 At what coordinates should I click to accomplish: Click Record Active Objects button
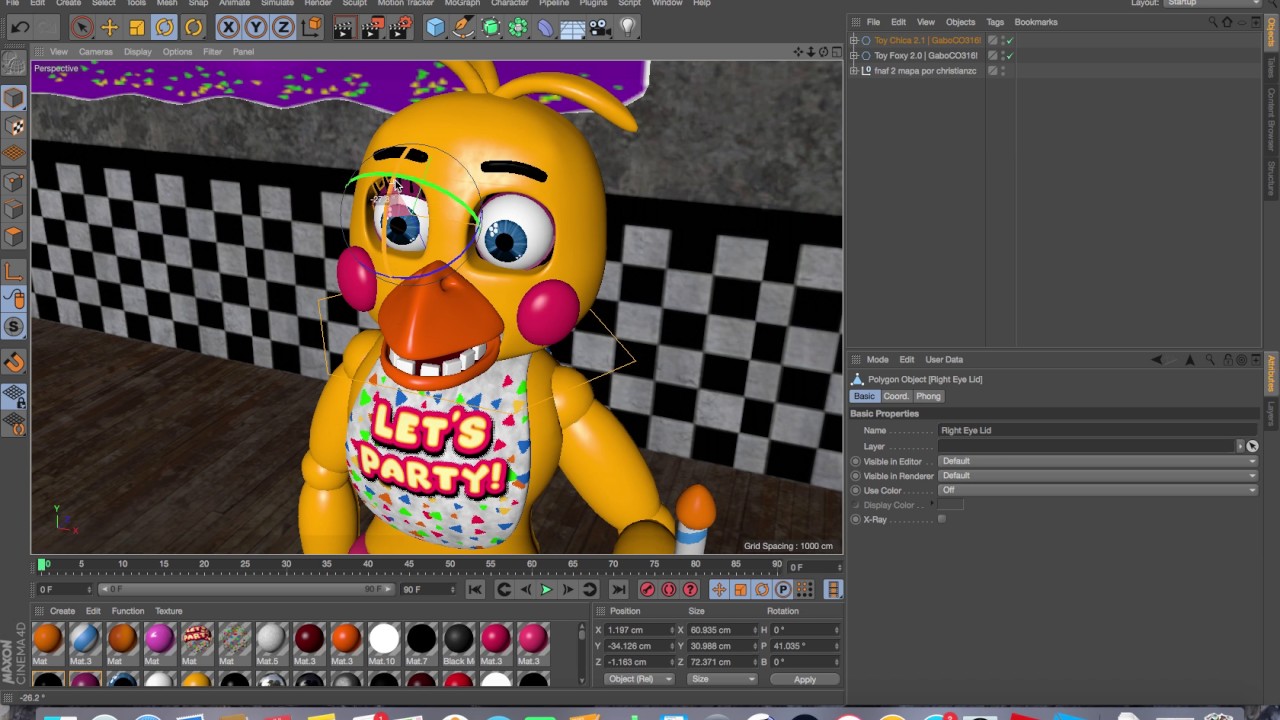[x=647, y=590]
